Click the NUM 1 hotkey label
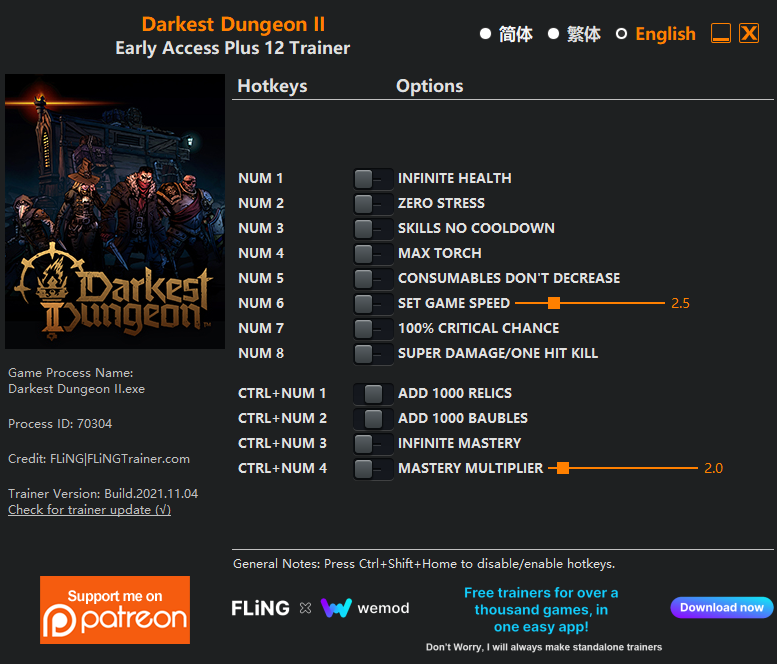 tap(261, 178)
